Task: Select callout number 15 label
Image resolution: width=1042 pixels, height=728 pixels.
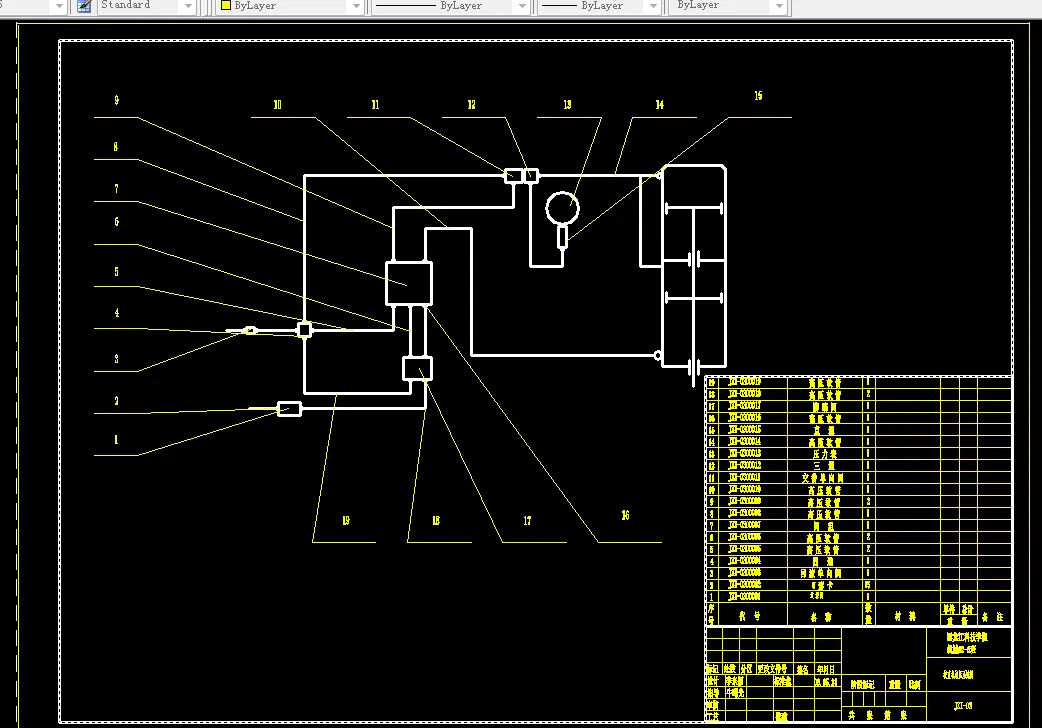Action: click(x=758, y=96)
